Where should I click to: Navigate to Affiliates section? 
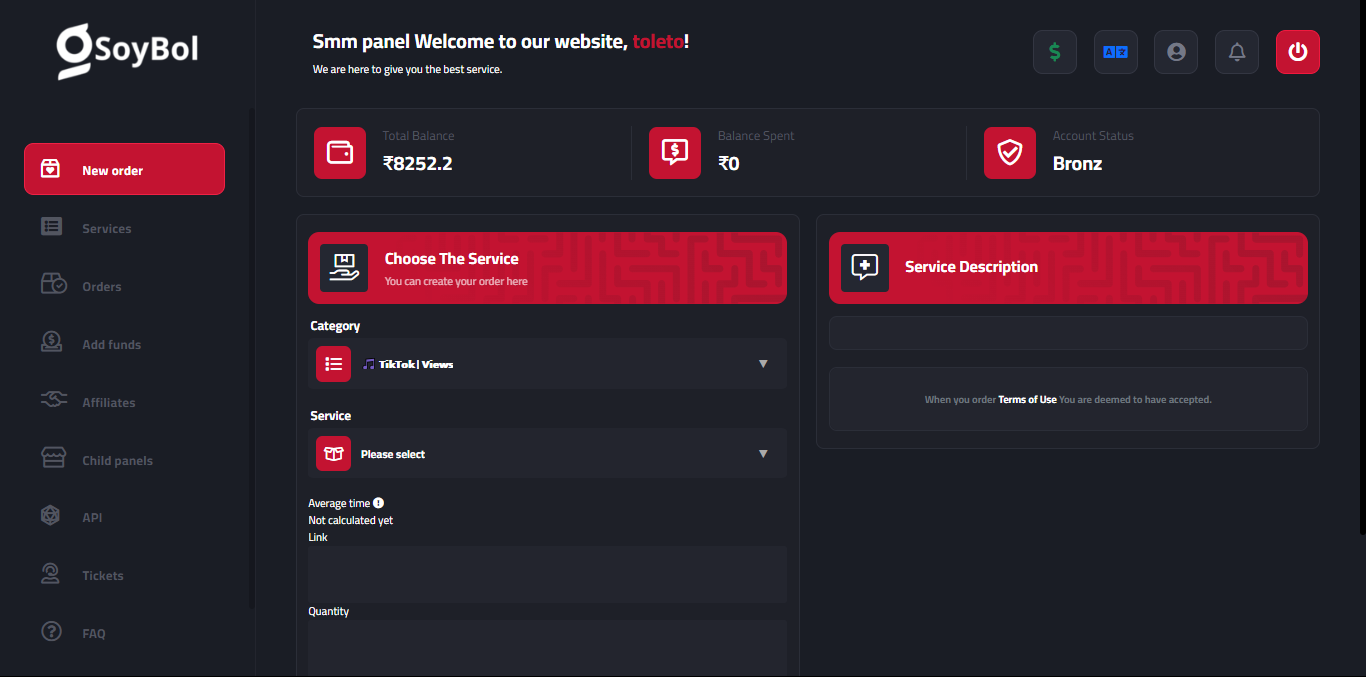pos(108,402)
